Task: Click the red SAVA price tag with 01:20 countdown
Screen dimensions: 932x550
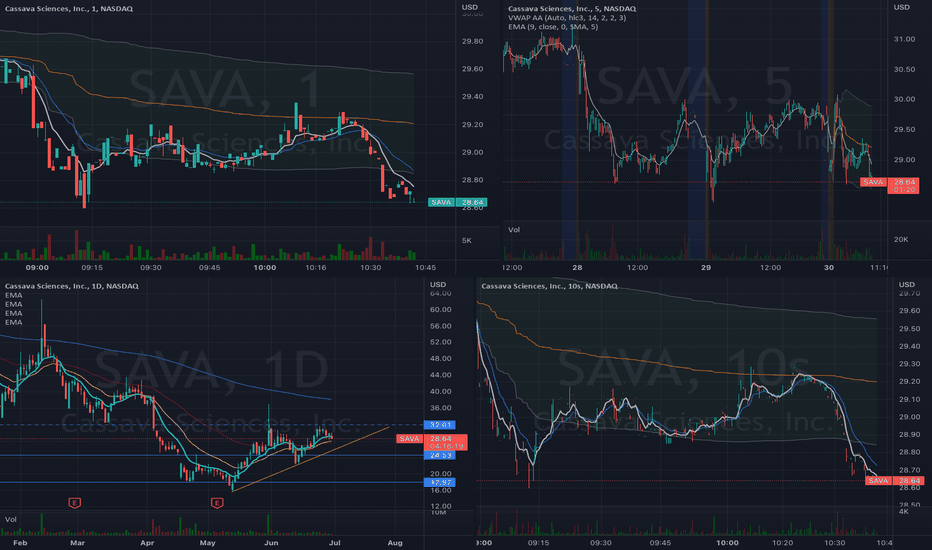Action: click(889, 186)
